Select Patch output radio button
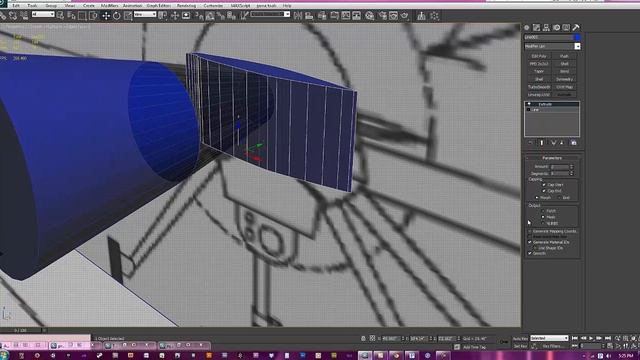 (543, 211)
